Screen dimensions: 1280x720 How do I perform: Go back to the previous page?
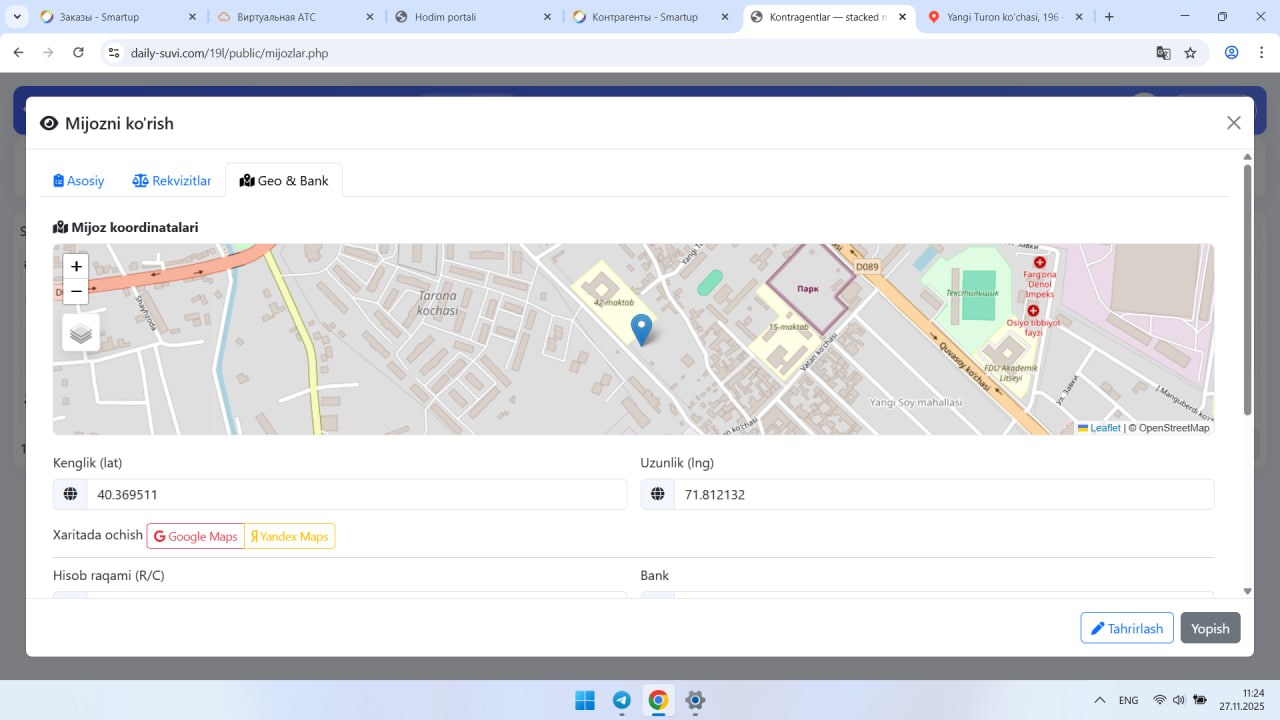click(x=18, y=53)
